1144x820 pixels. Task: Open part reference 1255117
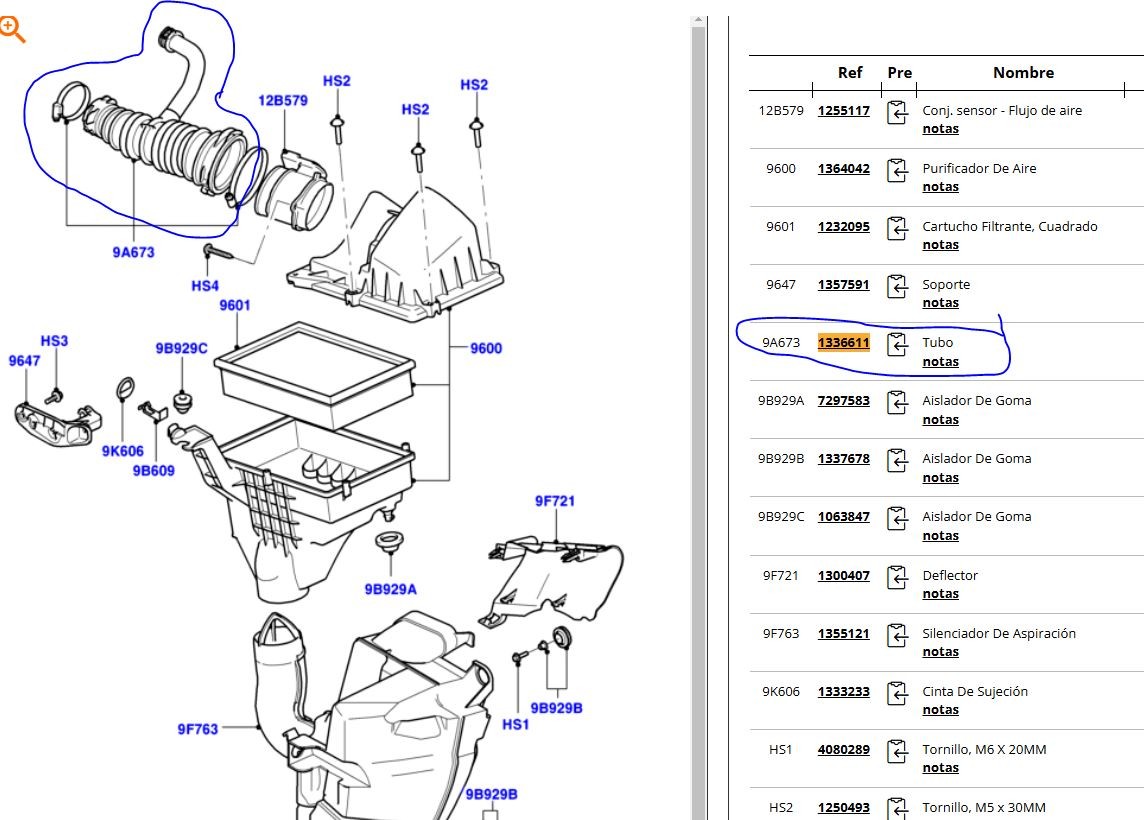(843, 111)
